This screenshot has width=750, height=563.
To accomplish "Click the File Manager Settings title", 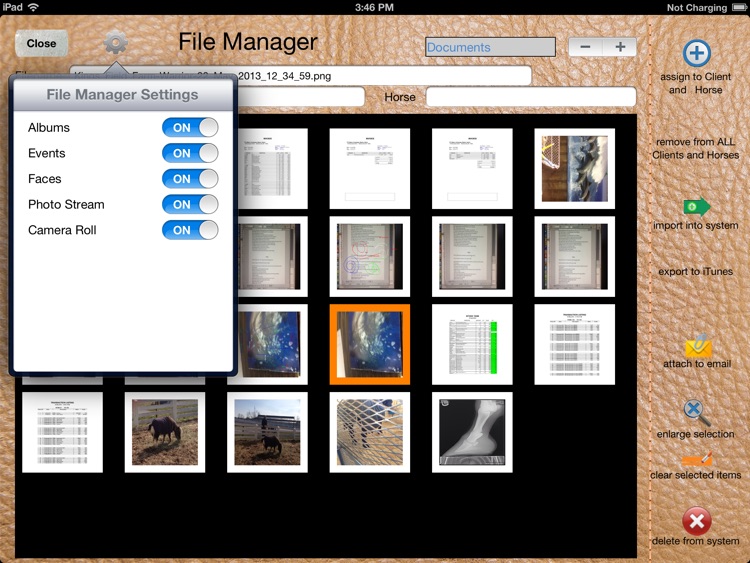I will [122, 95].
